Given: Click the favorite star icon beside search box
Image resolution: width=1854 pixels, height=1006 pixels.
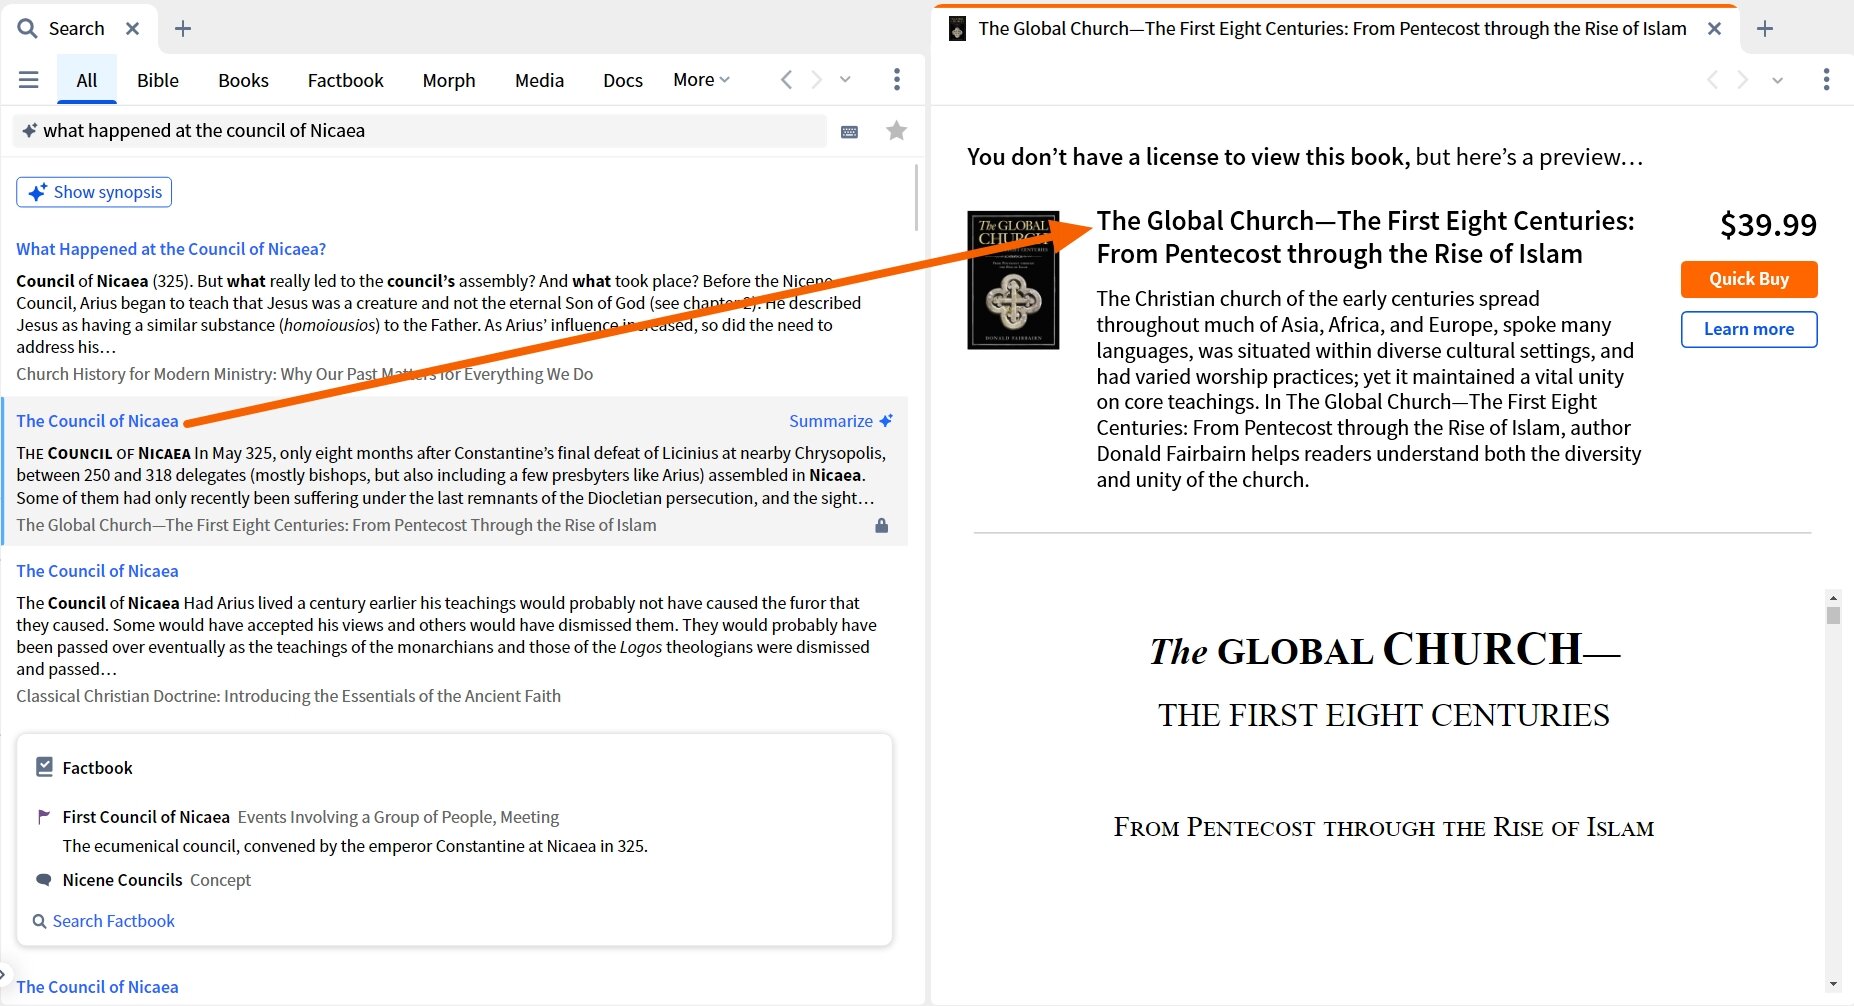Looking at the screenshot, I should pyautogui.click(x=896, y=131).
